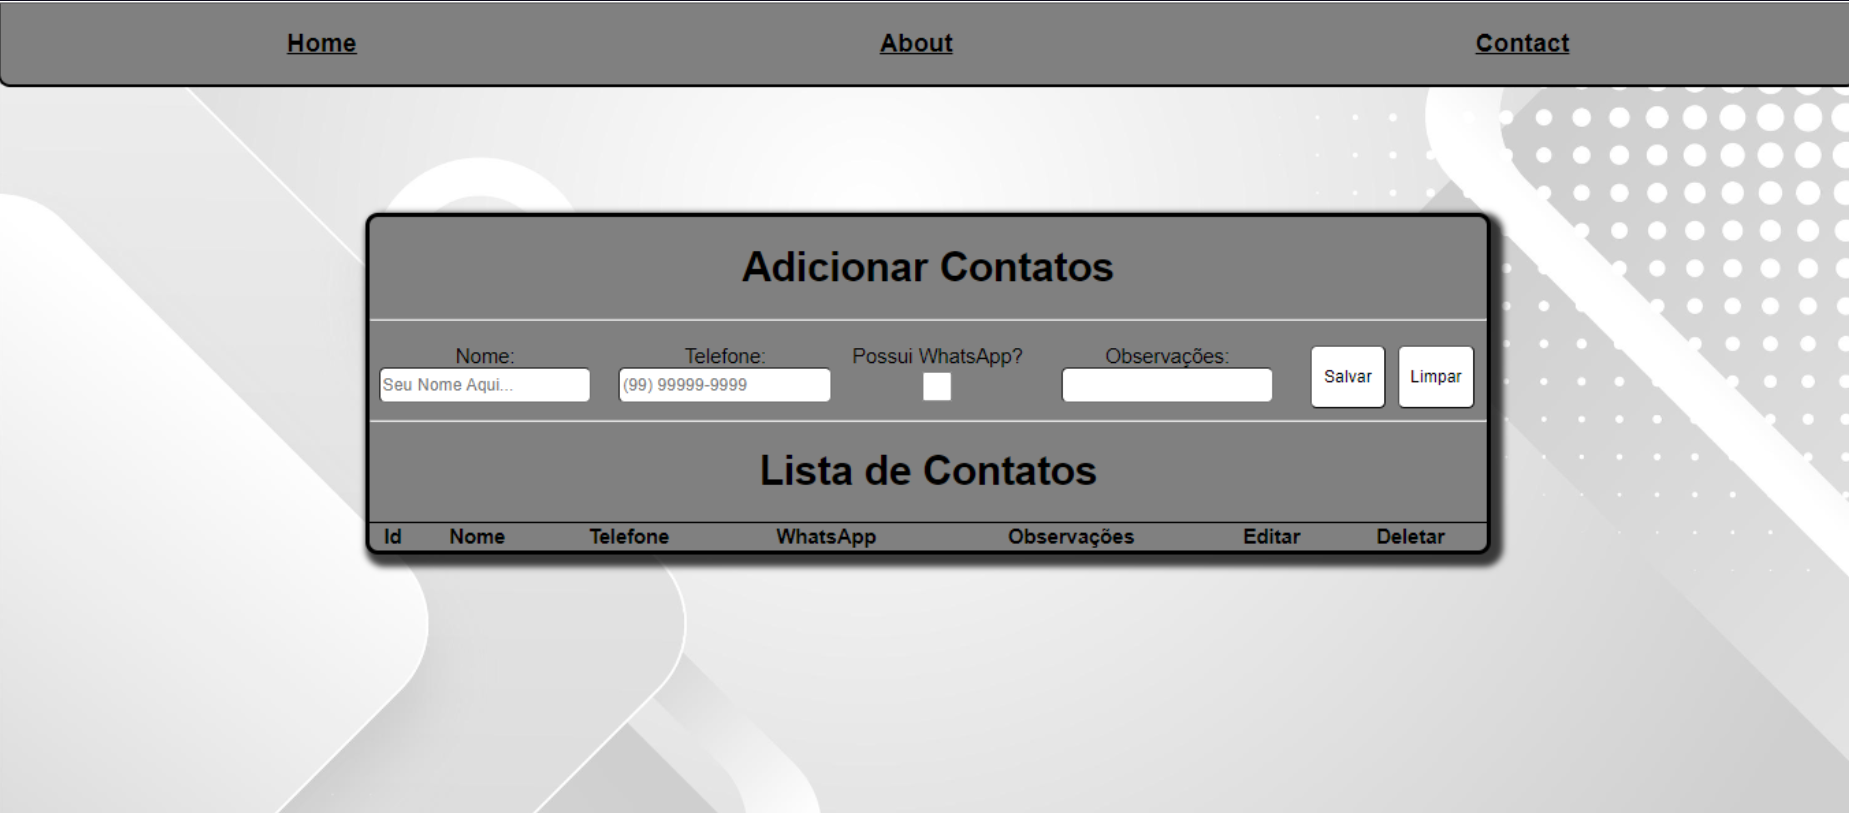Click the Id column header
Viewport: 1849px width, 813px height.
(x=393, y=537)
